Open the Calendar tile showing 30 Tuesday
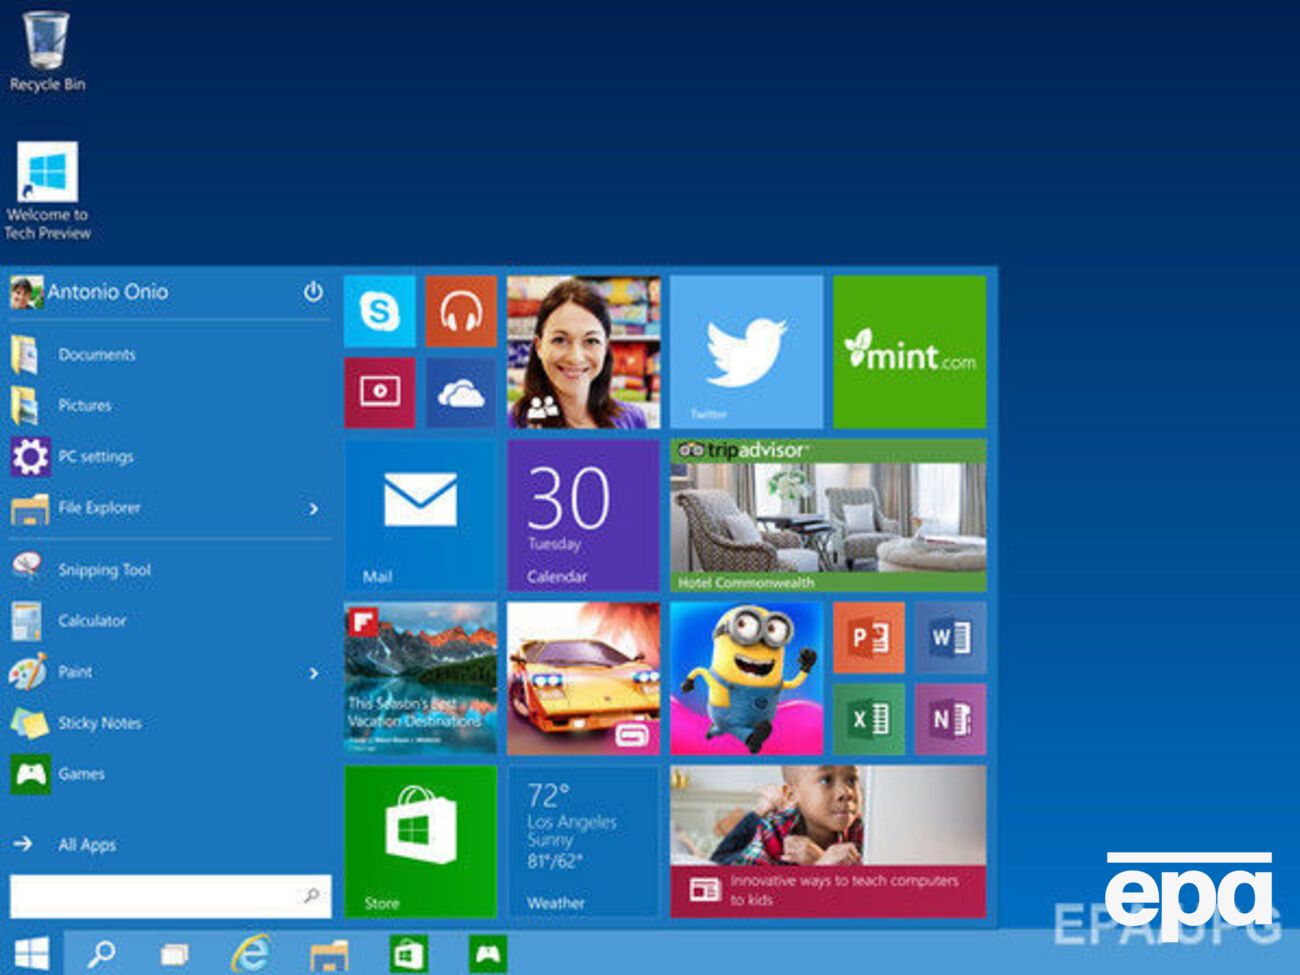1300x975 pixels. point(584,515)
